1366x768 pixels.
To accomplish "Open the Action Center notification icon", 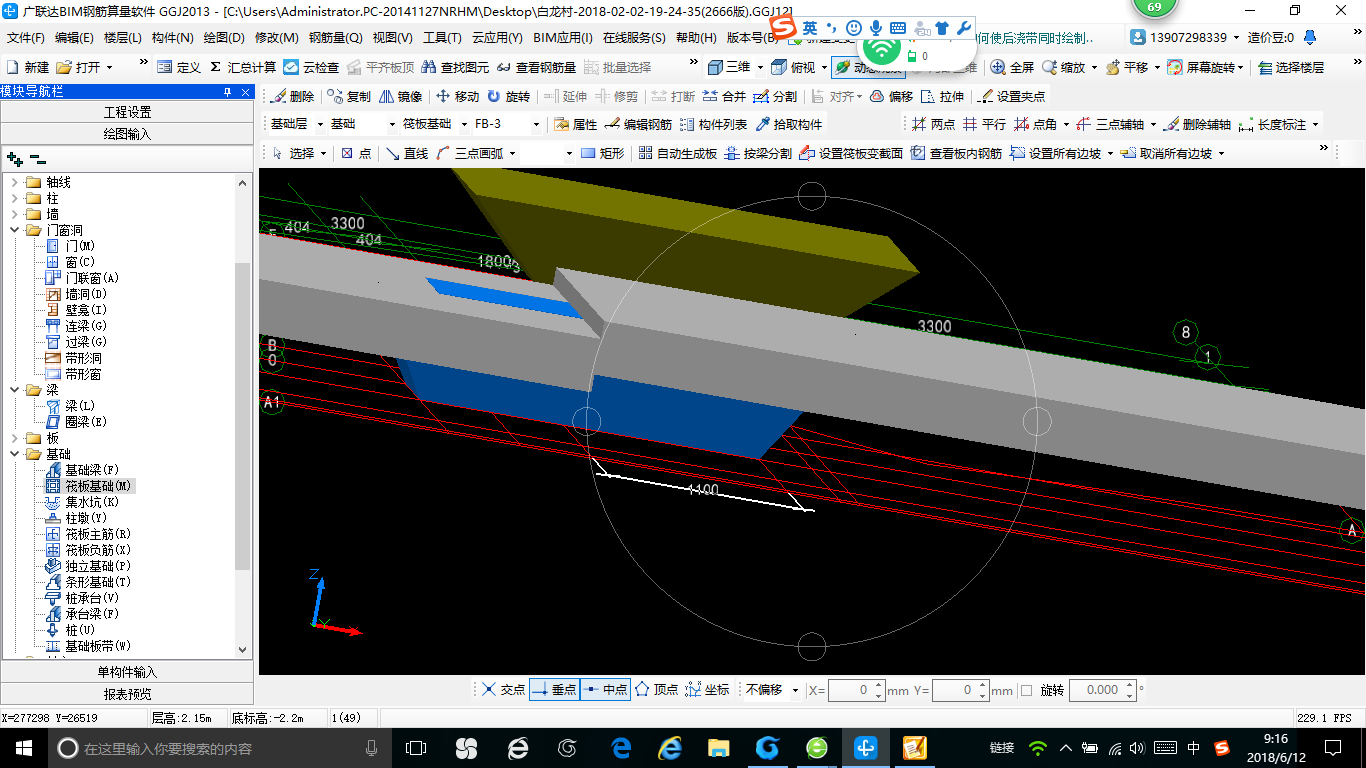I will point(1332,747).
